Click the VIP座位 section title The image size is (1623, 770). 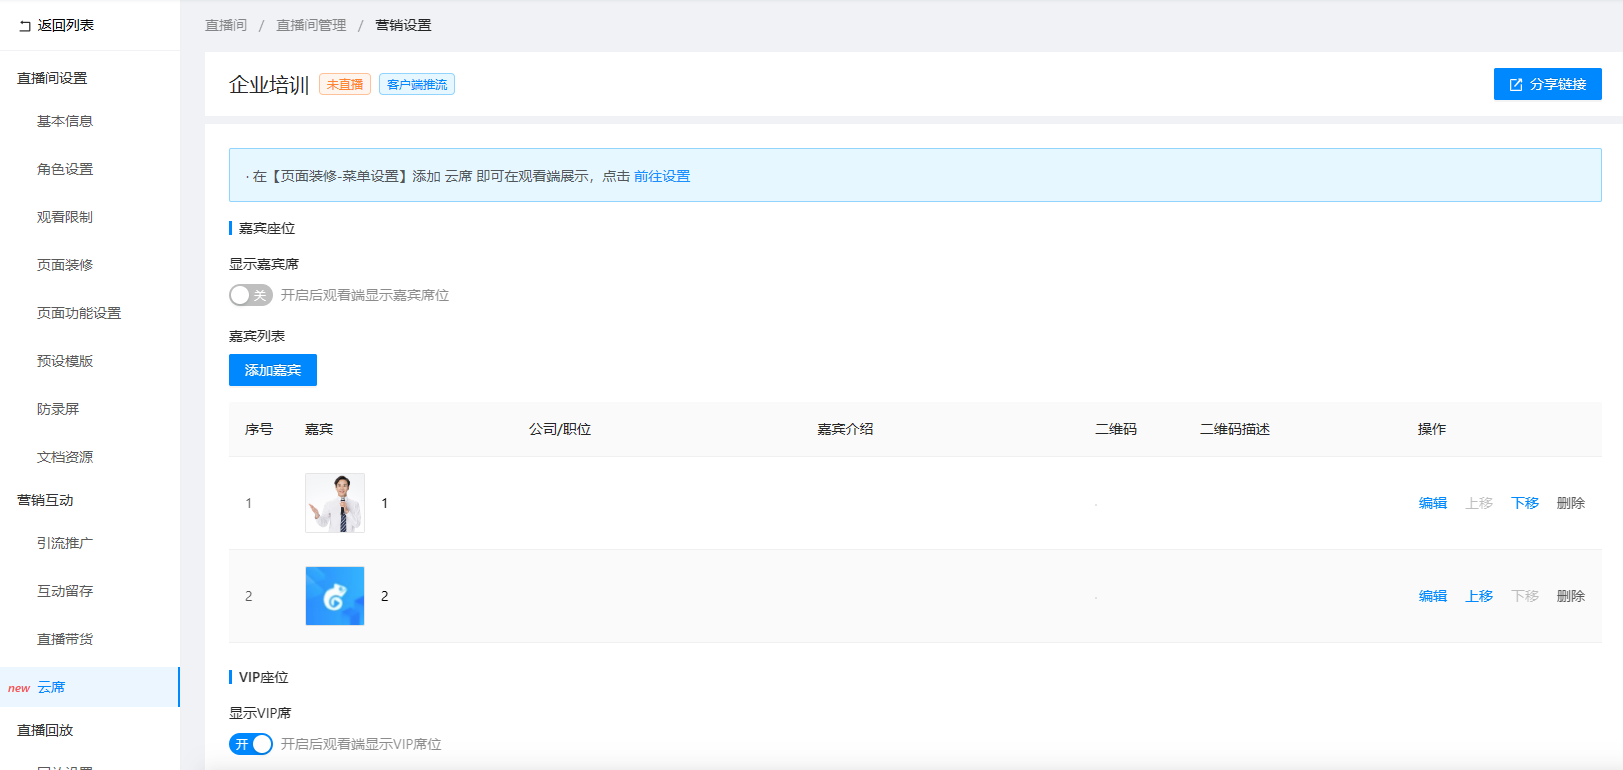point(264,677)
